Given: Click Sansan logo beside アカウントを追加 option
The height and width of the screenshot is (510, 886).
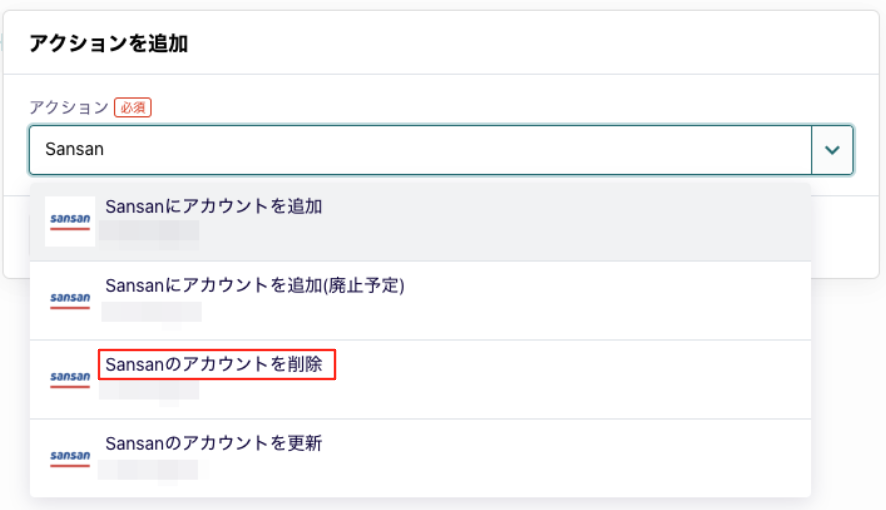Looking at the screenshot, I should (x=70, y=221).
